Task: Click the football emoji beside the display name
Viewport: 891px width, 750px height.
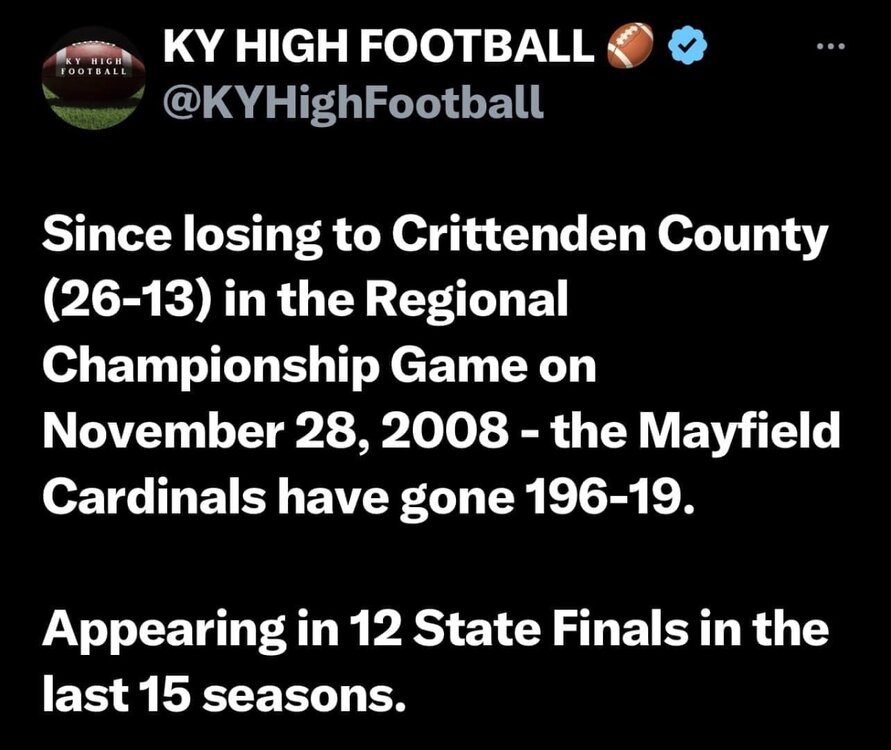Action: [x=630, y=45]
